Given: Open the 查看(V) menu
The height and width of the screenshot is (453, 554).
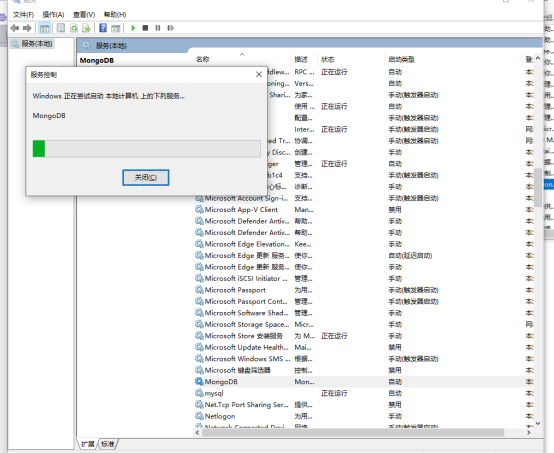Looking at the screenshot, I should coord(84,14).
